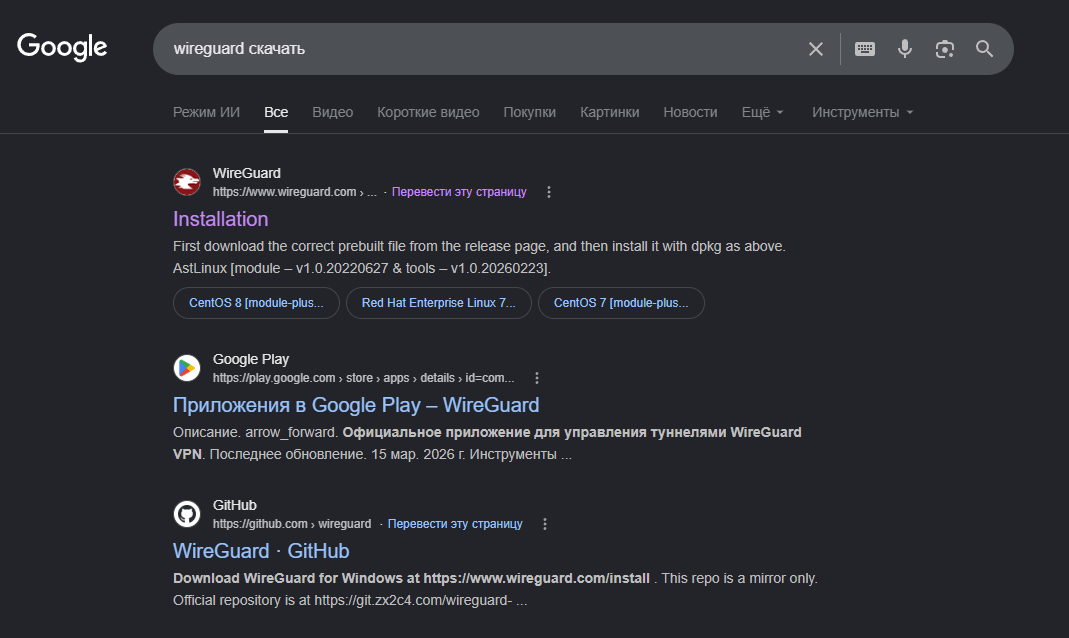Expand the Ещё dropdown menu
Image resolution: width=1069 pixels, height=638 pixels.
click(762, 112)
